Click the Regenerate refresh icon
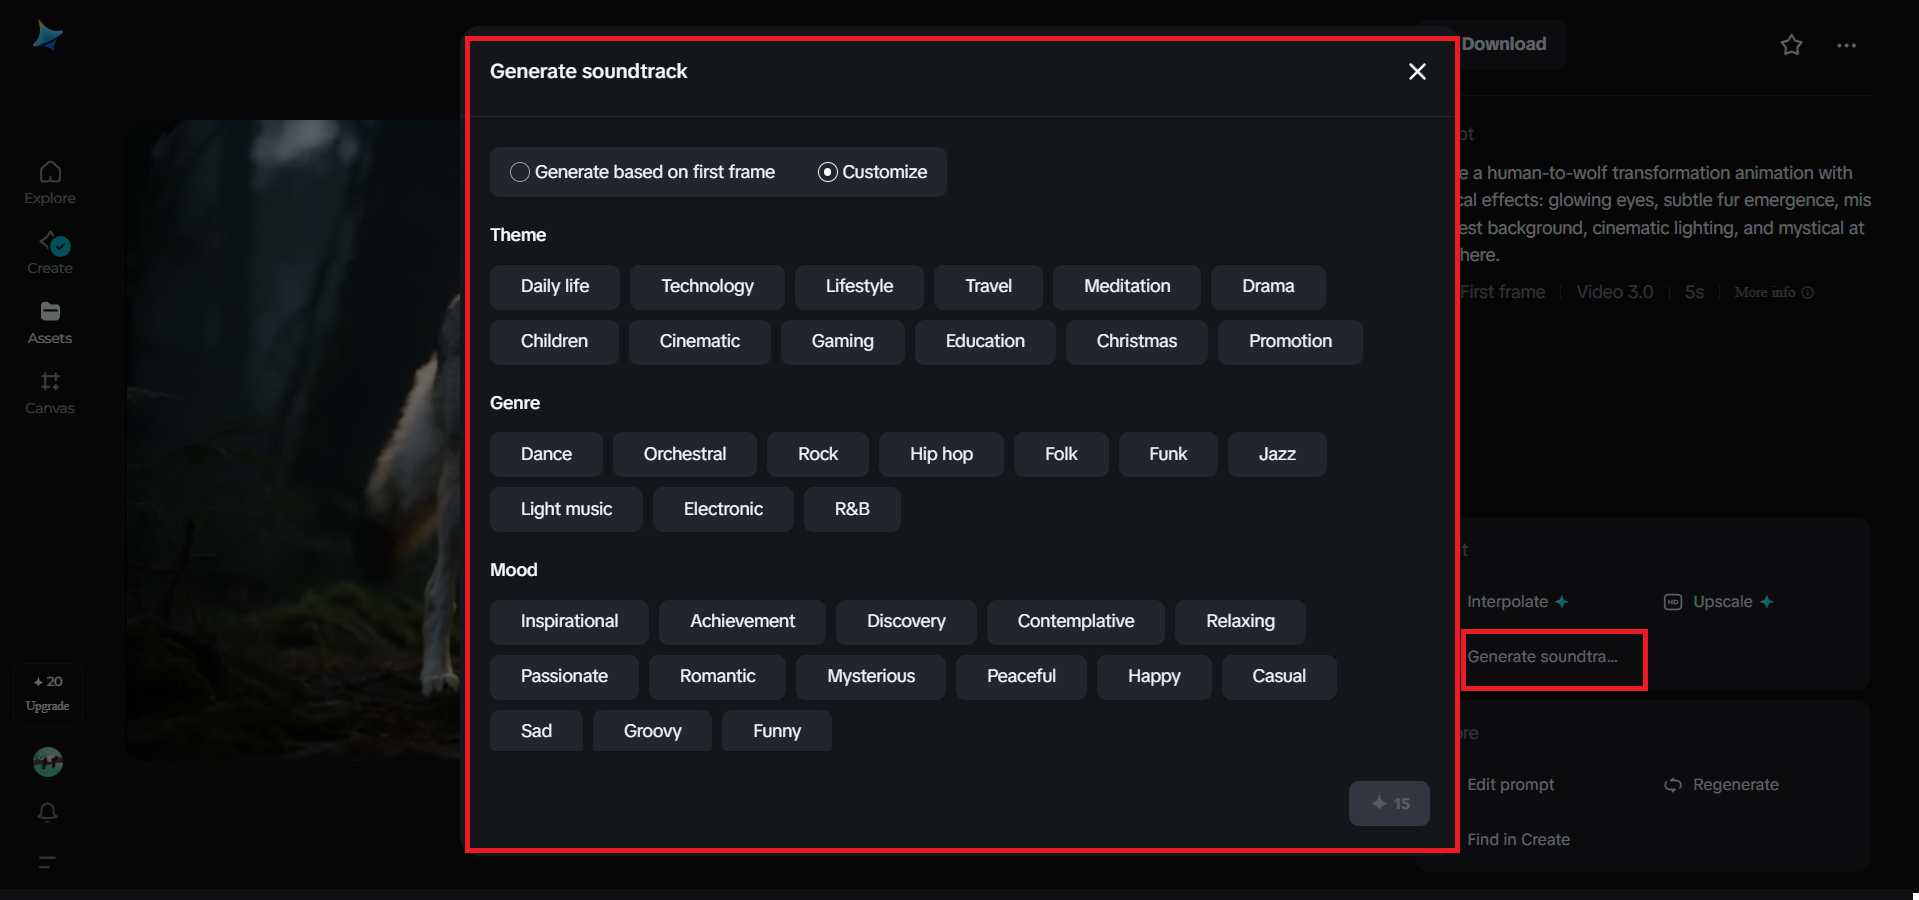Viewport: 1919px width, 900px height. coord(1672,785)
